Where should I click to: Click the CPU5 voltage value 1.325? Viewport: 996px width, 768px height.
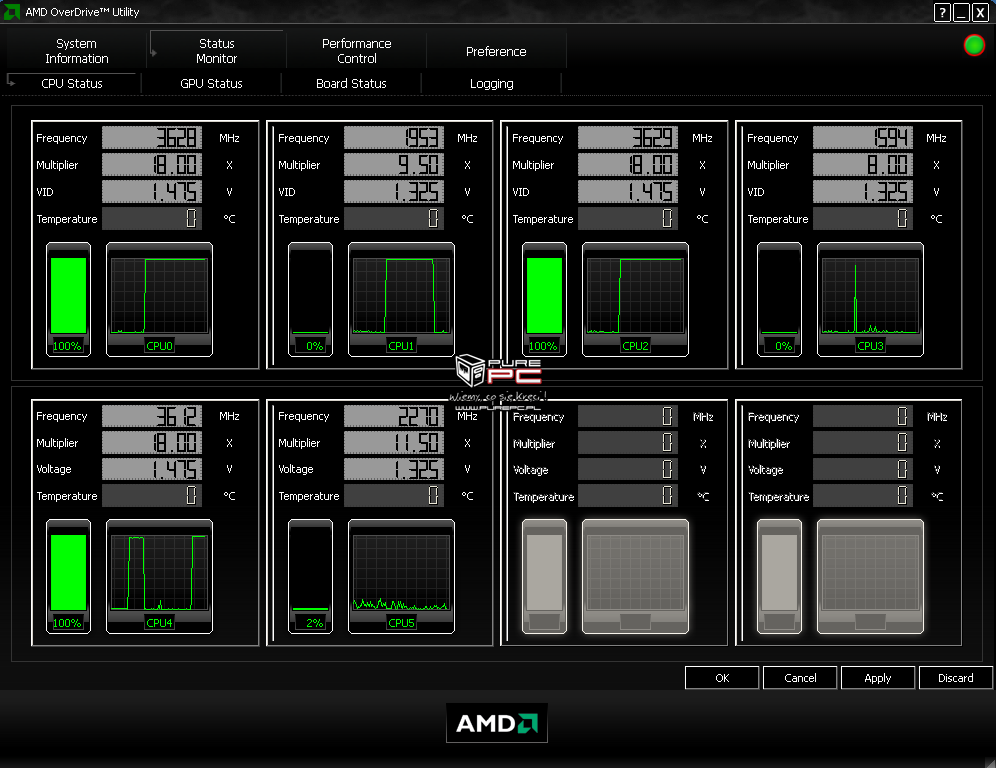pos(394,469)
